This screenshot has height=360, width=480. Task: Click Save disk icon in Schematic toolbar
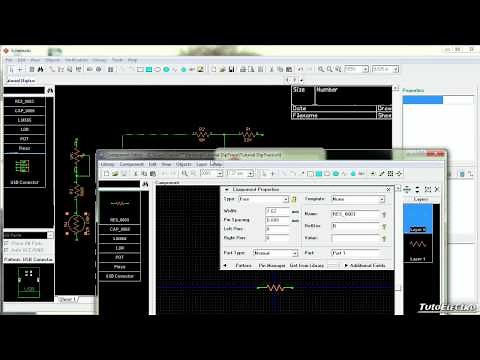click(231, 69)
